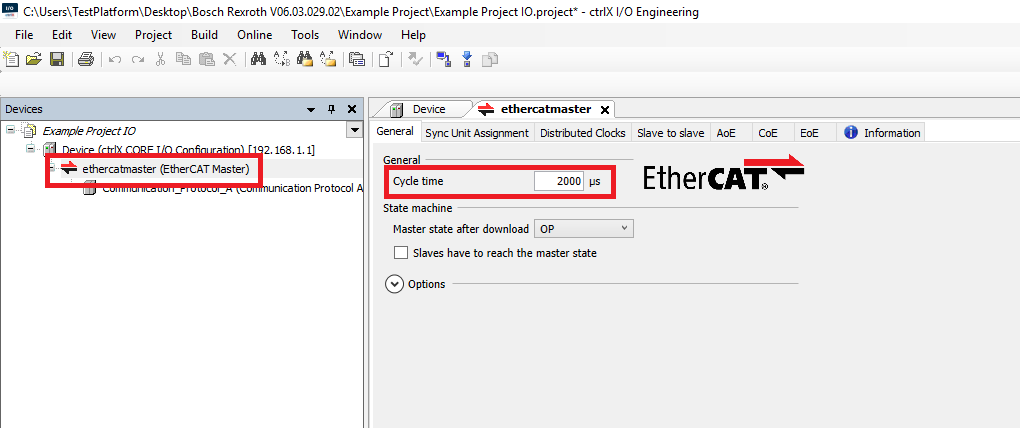Click the ethercatmaster red arrow tree icon
The image size is (1020, 428).
69,169
